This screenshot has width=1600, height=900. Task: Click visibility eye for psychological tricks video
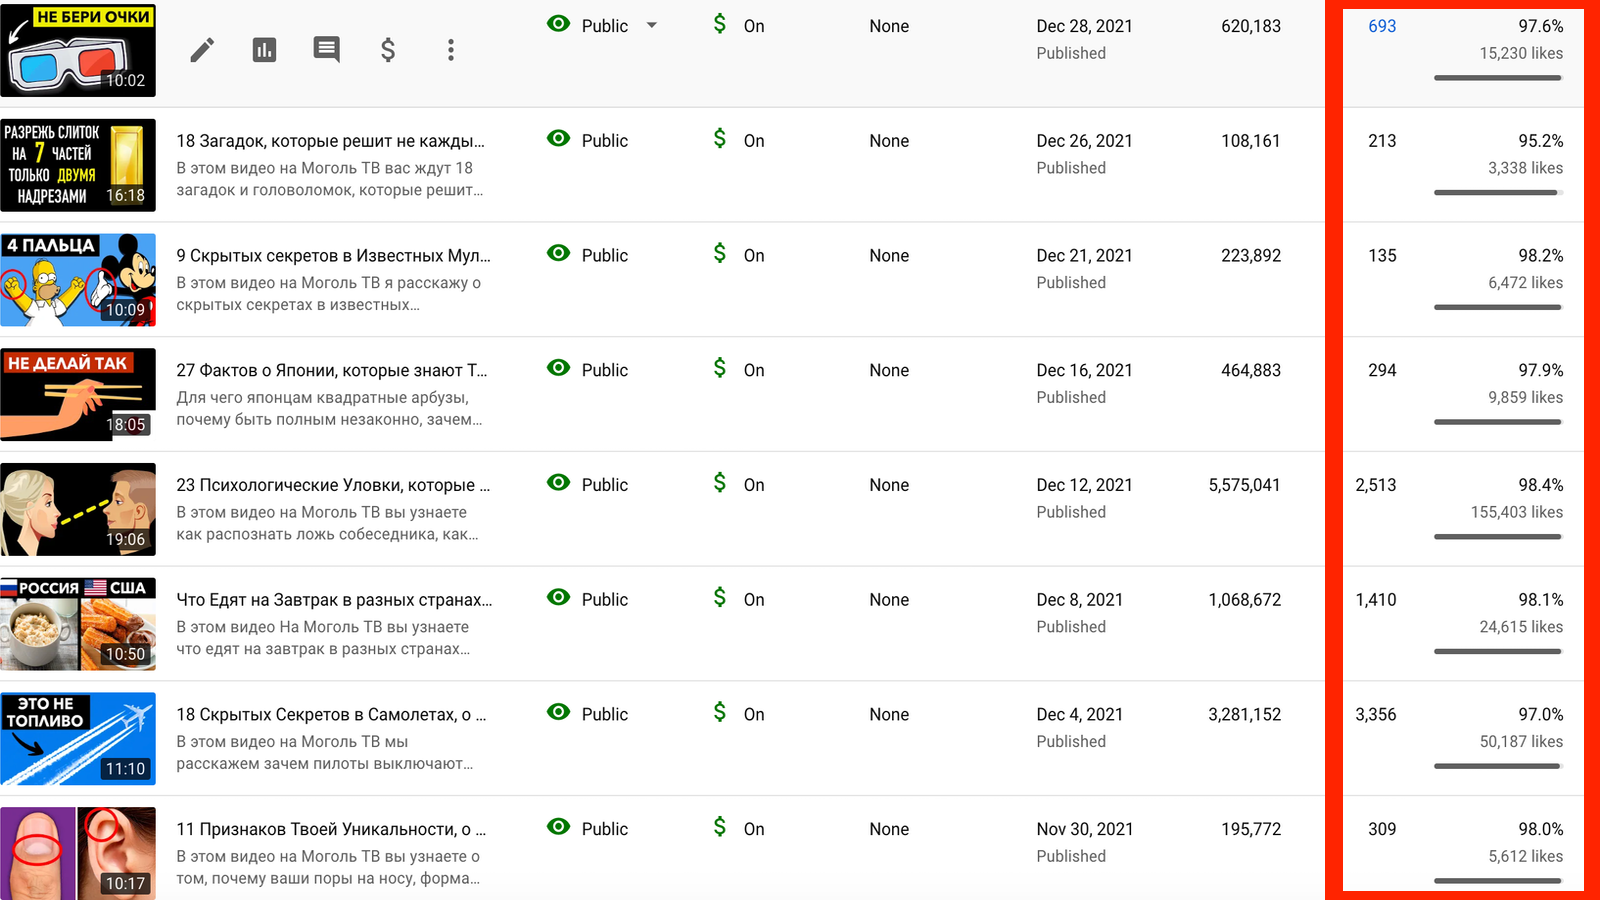pos(559,483)
